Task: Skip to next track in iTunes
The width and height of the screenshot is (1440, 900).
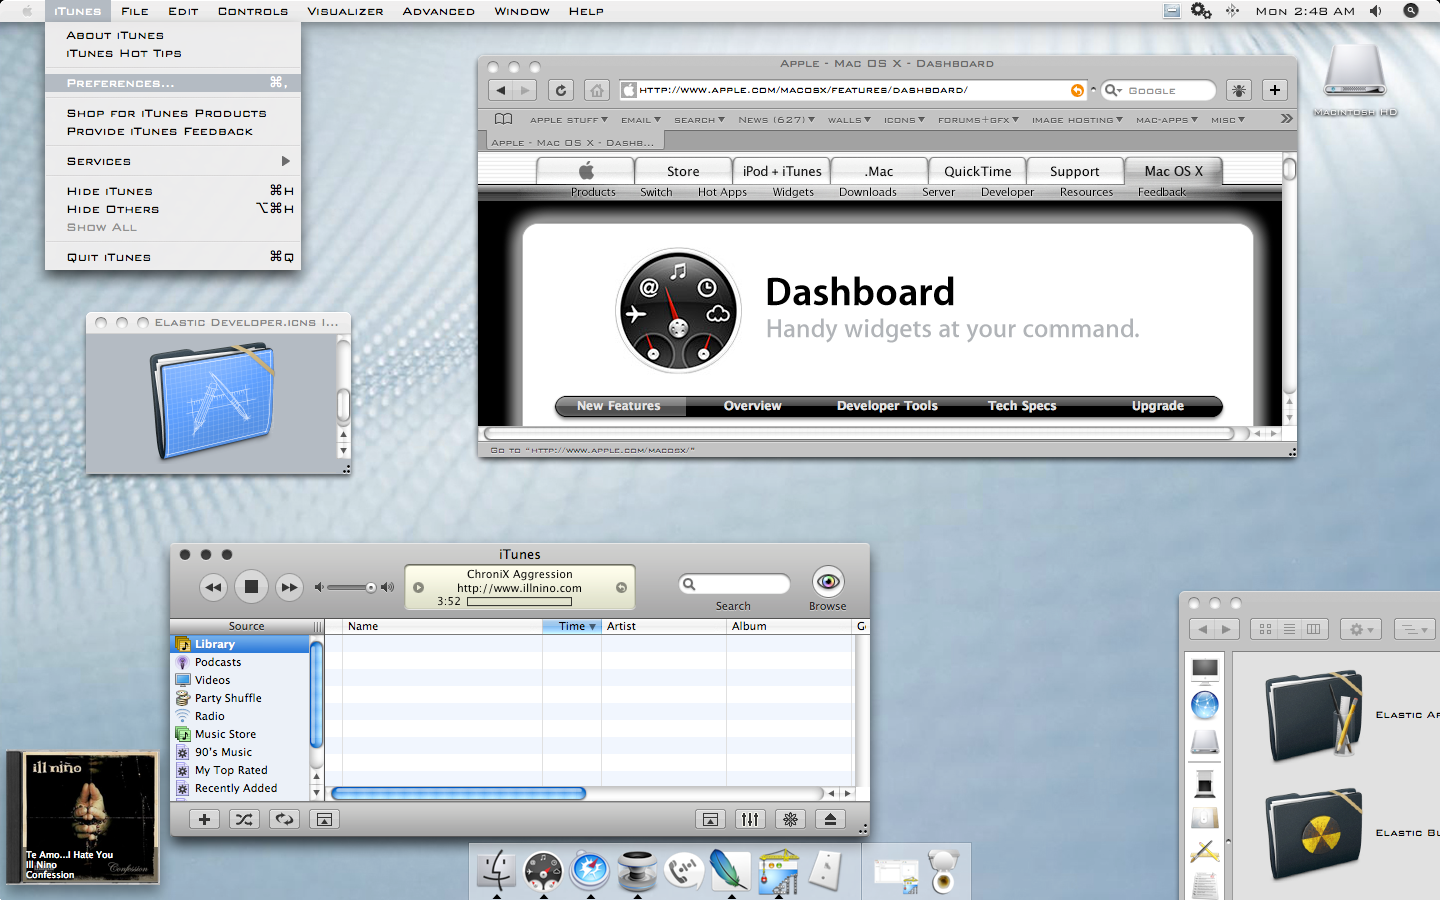Action: pyautogui.click(x=289, y=587)
